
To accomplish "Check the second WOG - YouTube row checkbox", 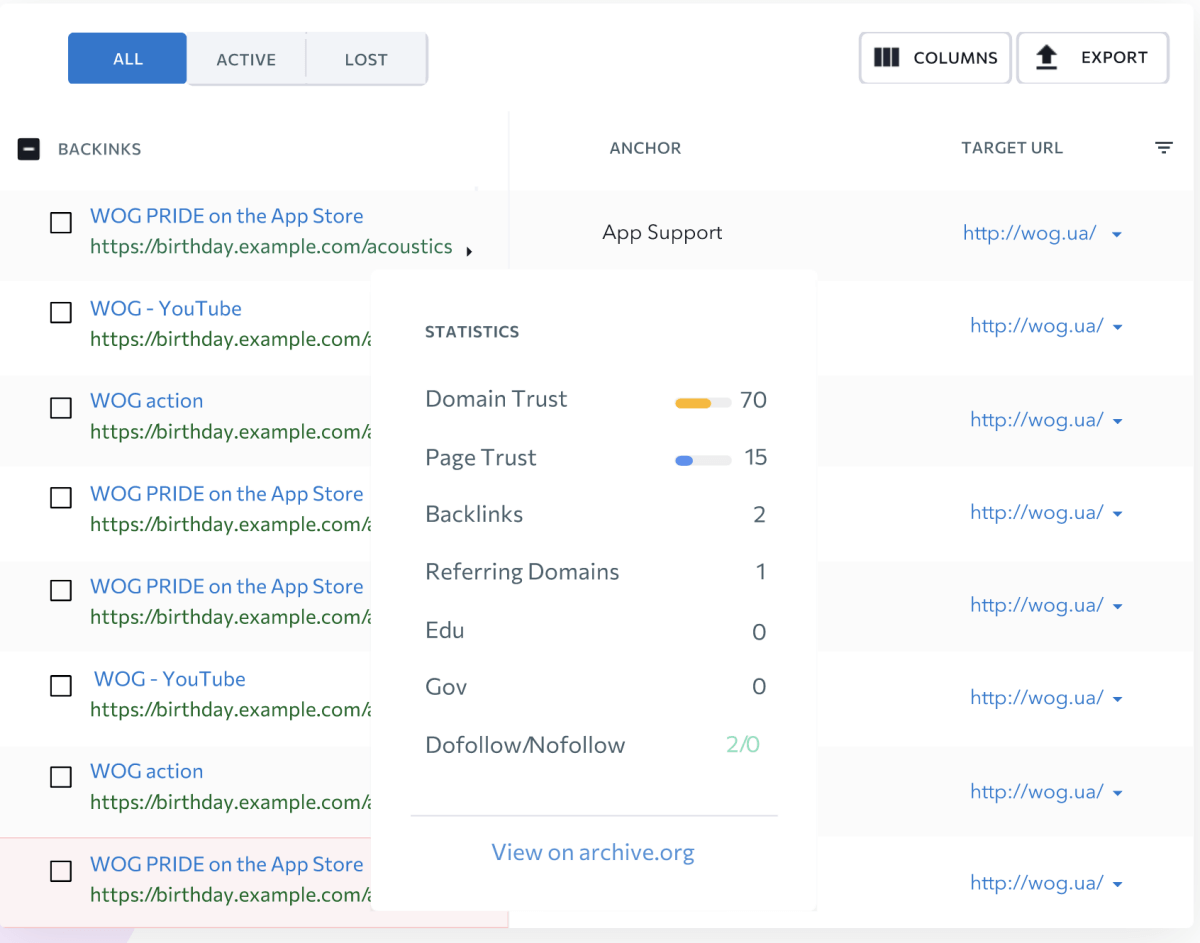I will point(61,685).
